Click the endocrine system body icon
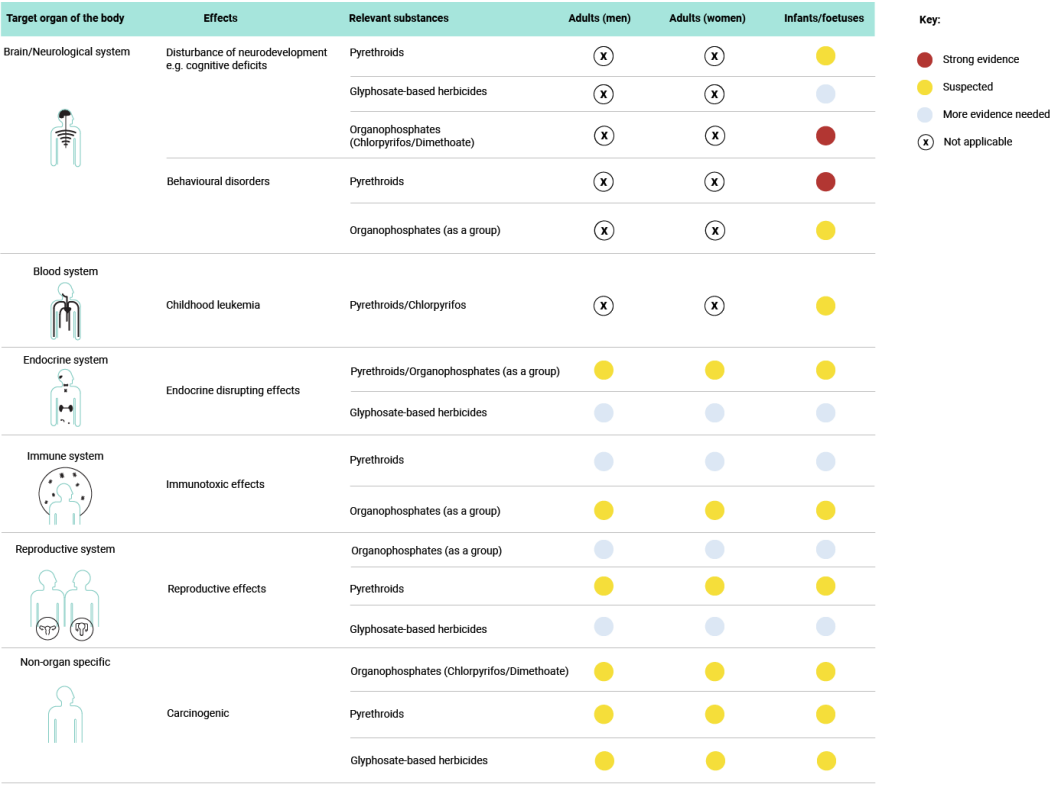 66,398
